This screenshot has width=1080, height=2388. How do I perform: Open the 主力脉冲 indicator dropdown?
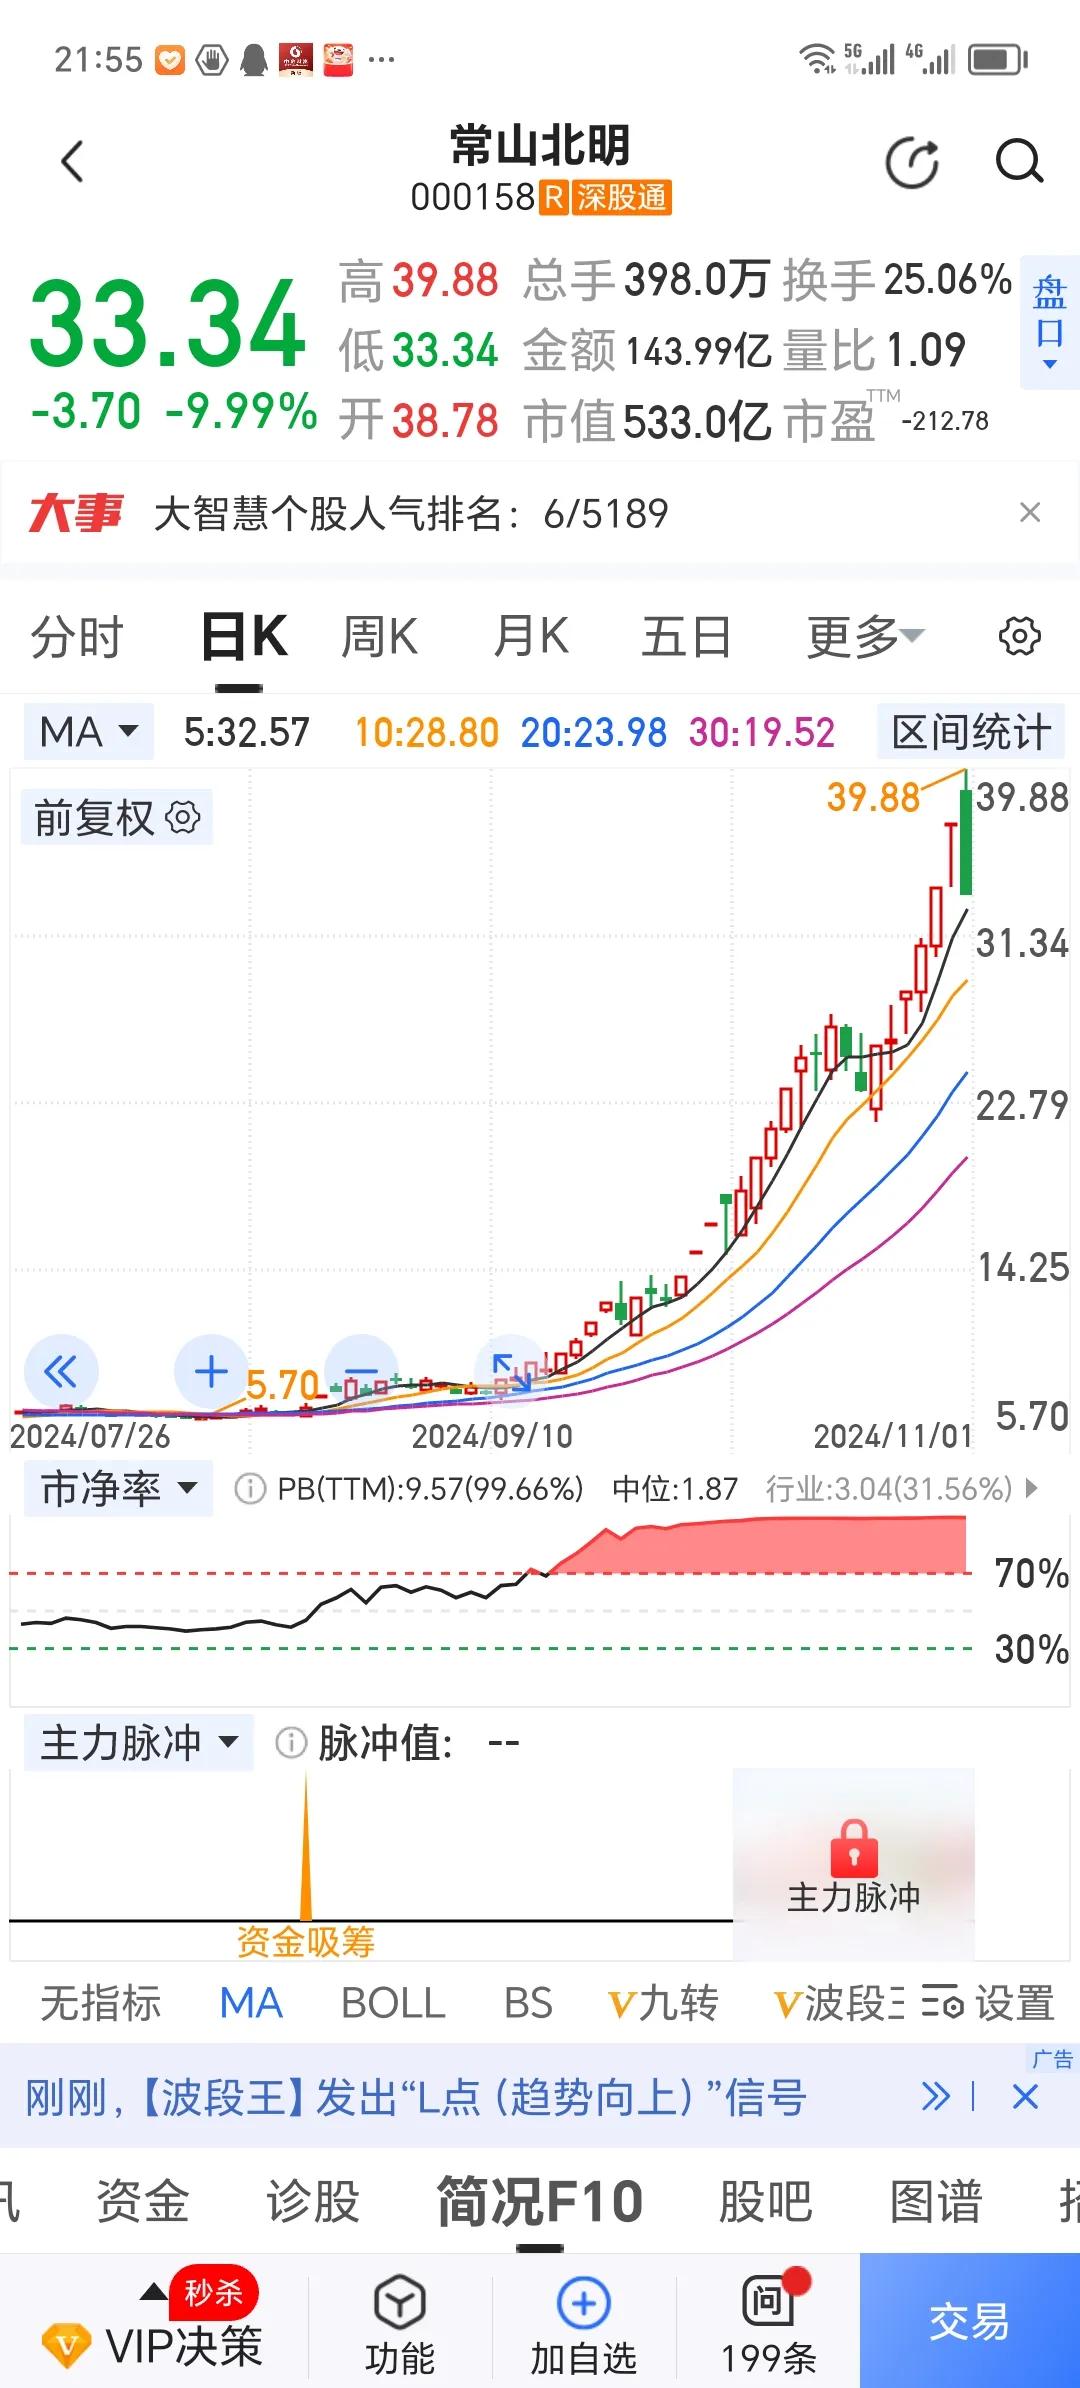tap(139, 1743)
